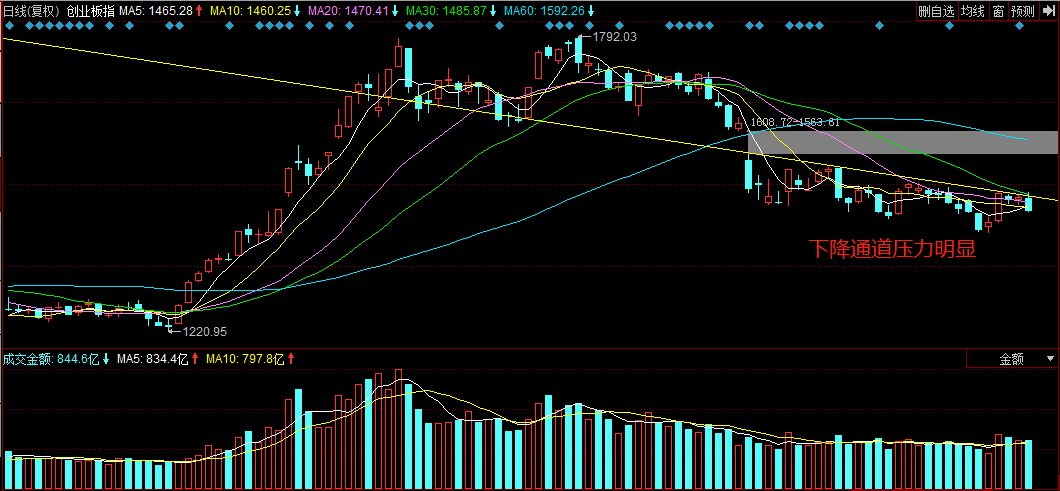Select the gray gap zone rectangle
The height and width of the screenshot is (491, 1060).
click(x=902, y=143)
